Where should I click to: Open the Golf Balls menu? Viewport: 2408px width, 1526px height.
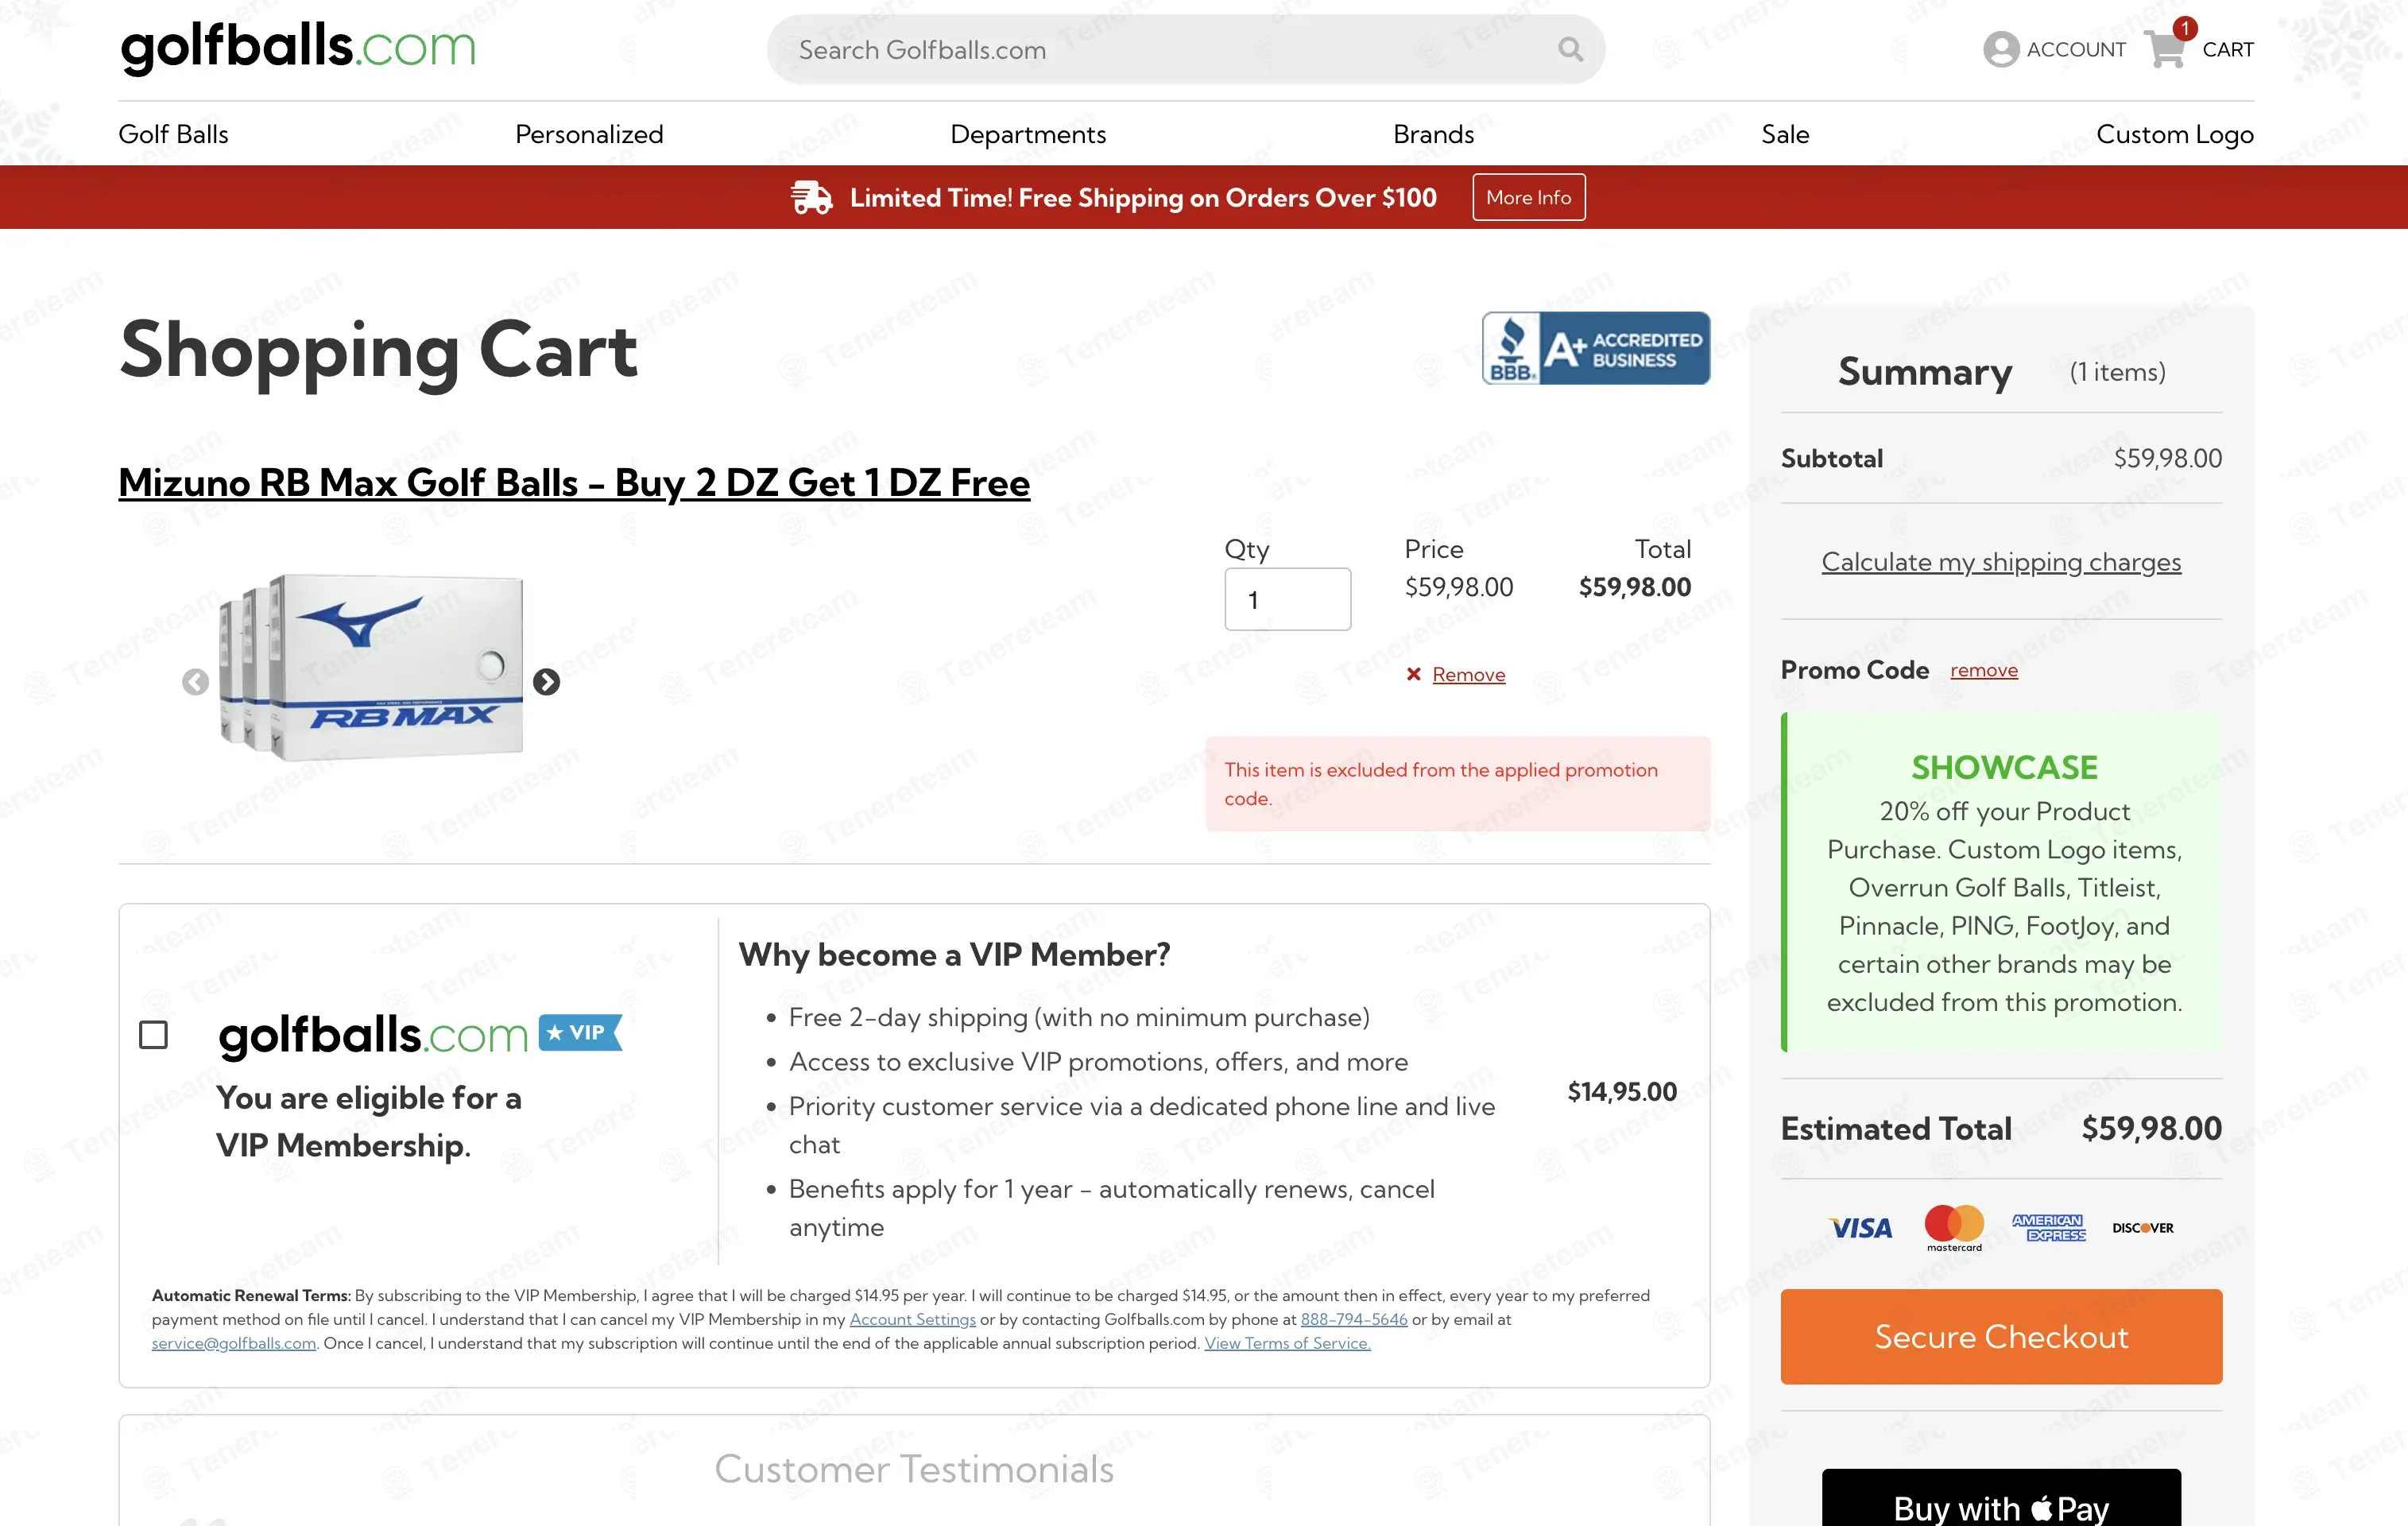(173, 134)
